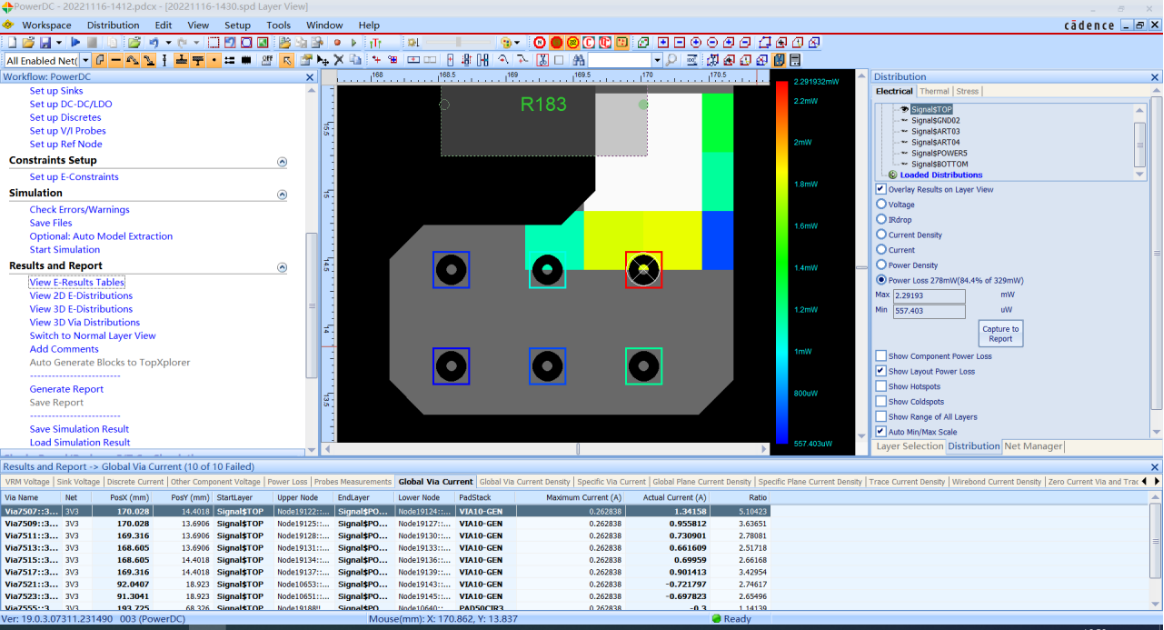Click the layout view horizontal scrollbar
This screenshot has height=630, width=1164.
pyautogui.click(x=546, y=449)
